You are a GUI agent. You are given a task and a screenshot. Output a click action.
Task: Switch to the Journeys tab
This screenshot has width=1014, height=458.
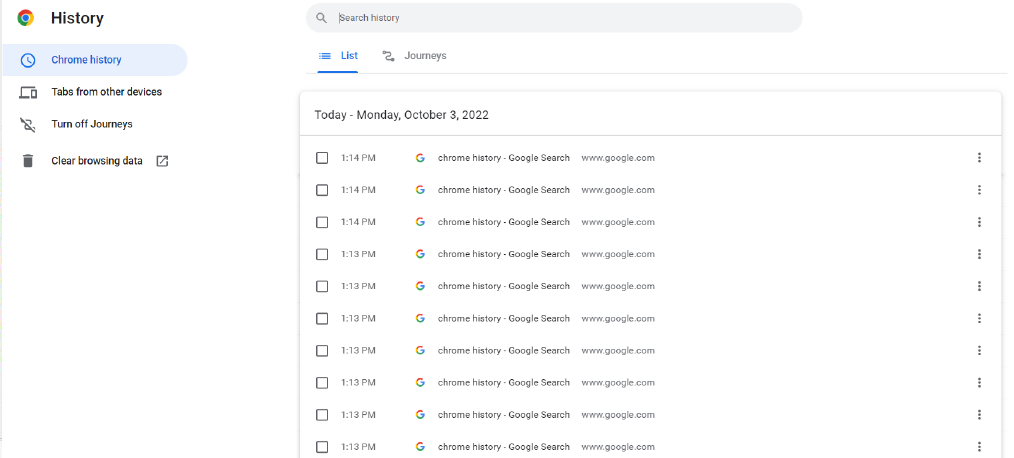point(415,56)
